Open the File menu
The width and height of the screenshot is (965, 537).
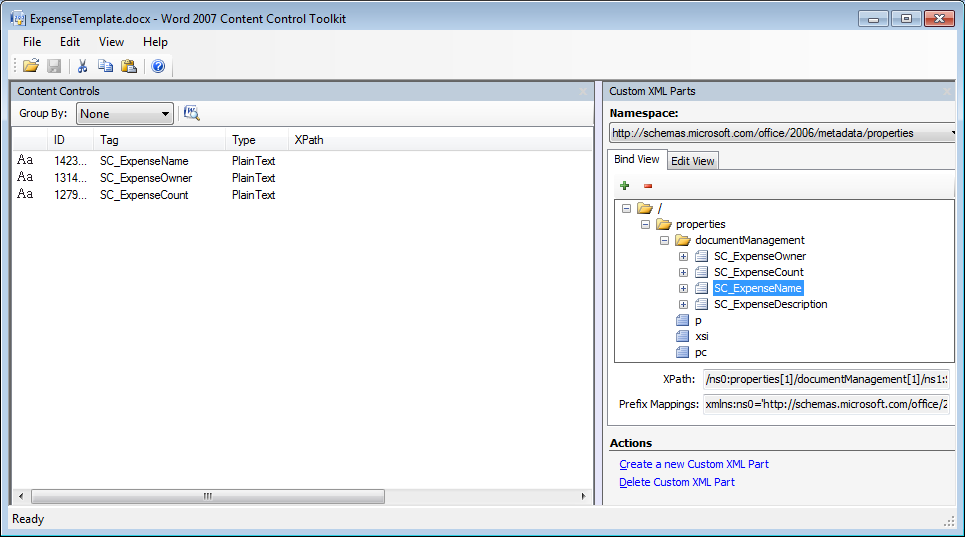(x=32, y=42)
